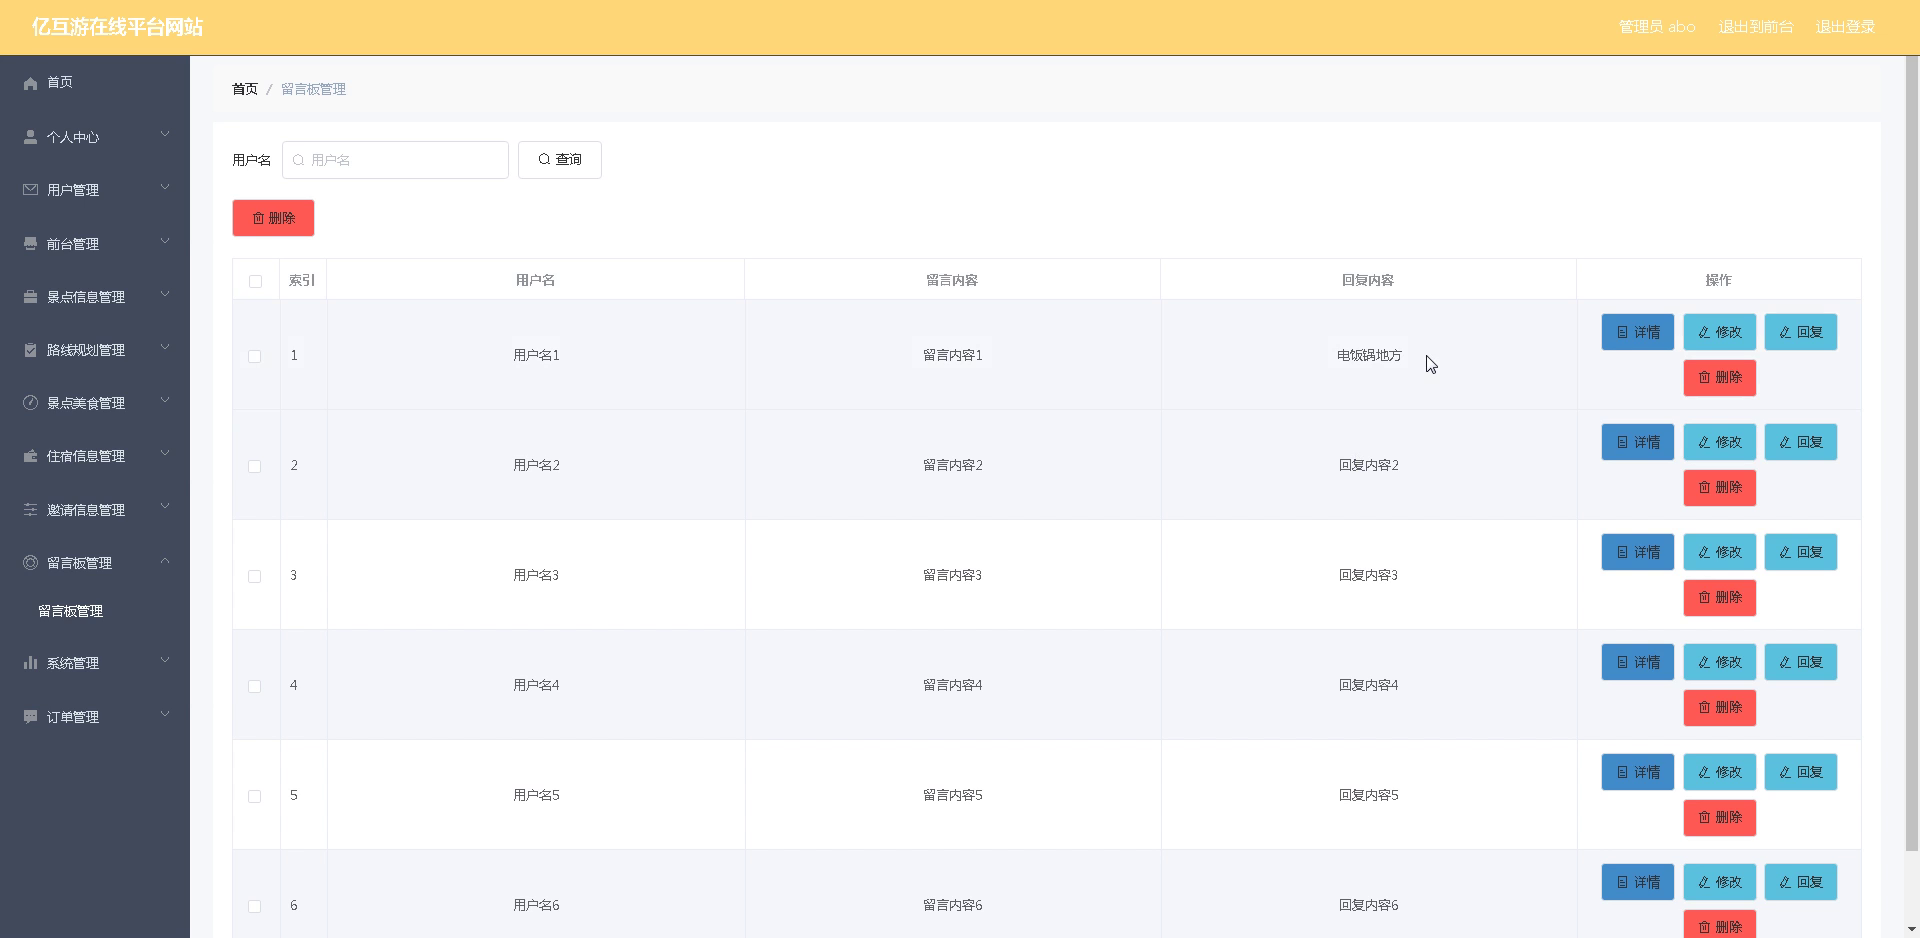Open 详情 for row 用户名4
This screenshot has width=1920, height=938.
[1637, 662]
